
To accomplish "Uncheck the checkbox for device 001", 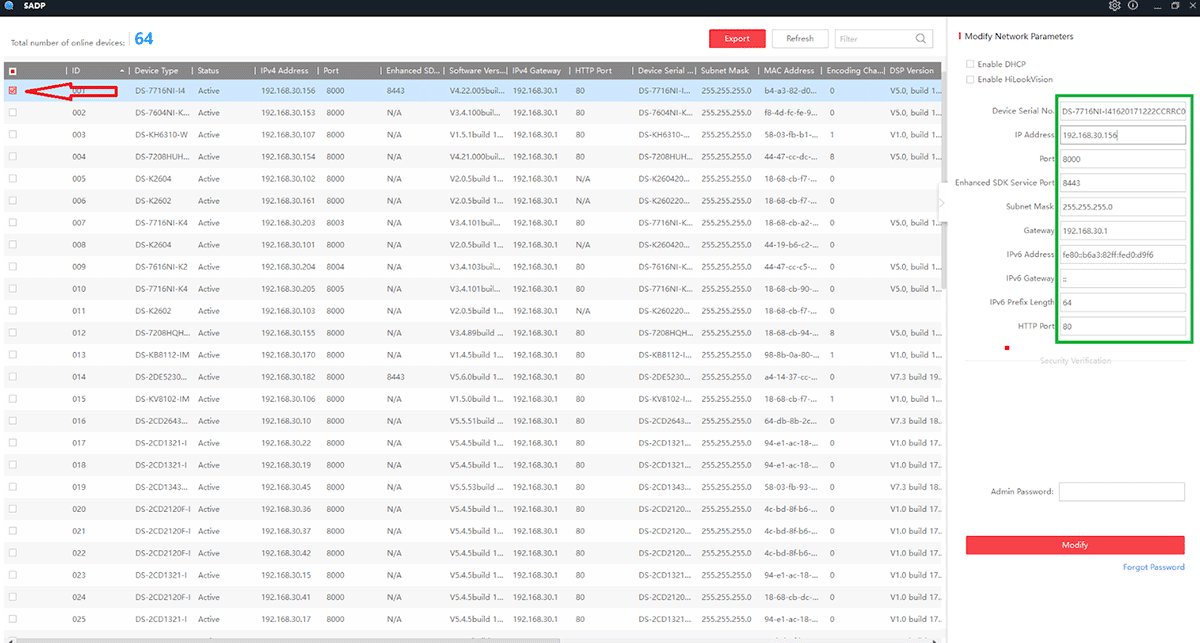I will [x=12, y=91].
